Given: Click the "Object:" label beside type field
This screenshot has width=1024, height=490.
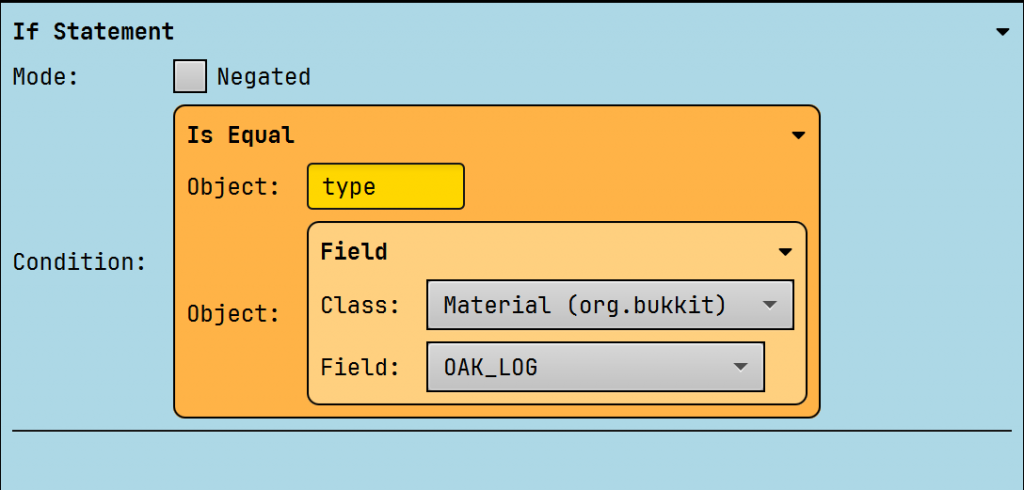Looking at the screenshot, I should [x=233, y=187].
